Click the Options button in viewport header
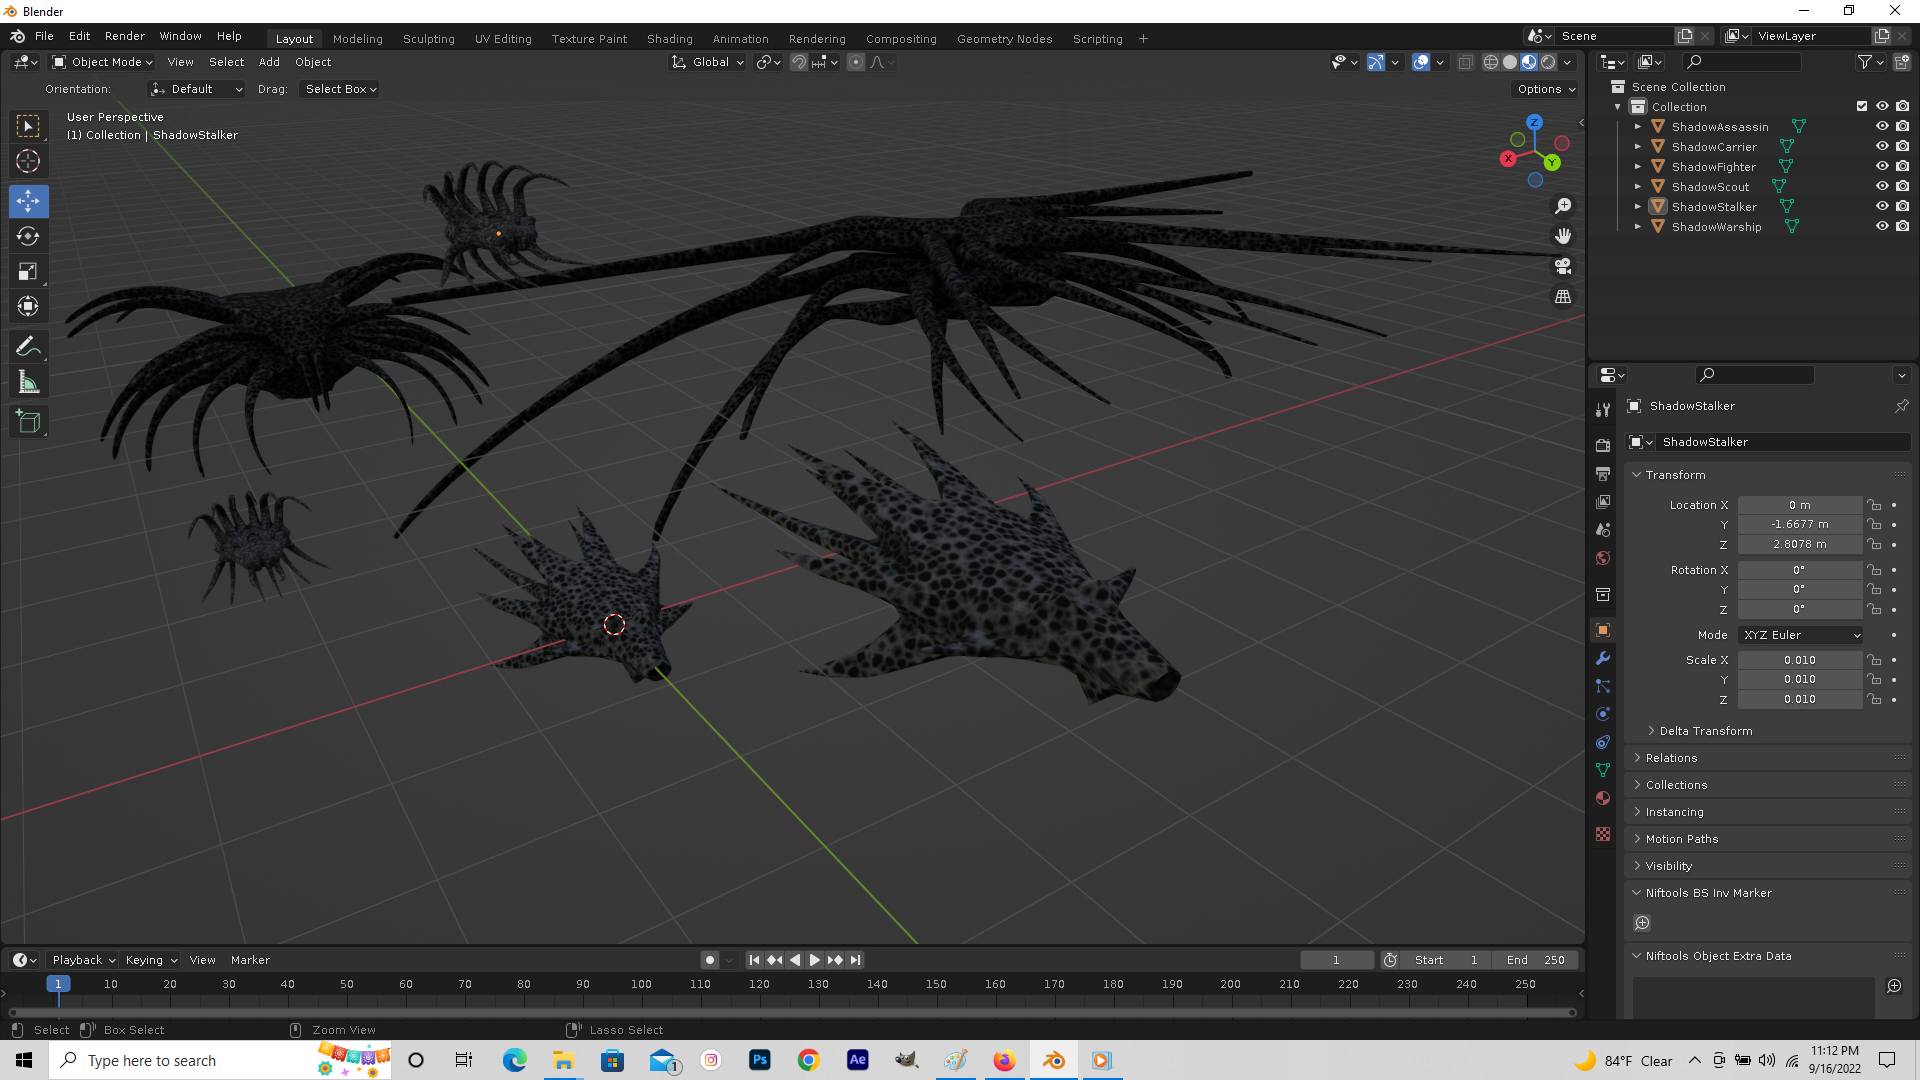 coord(1545,89)
